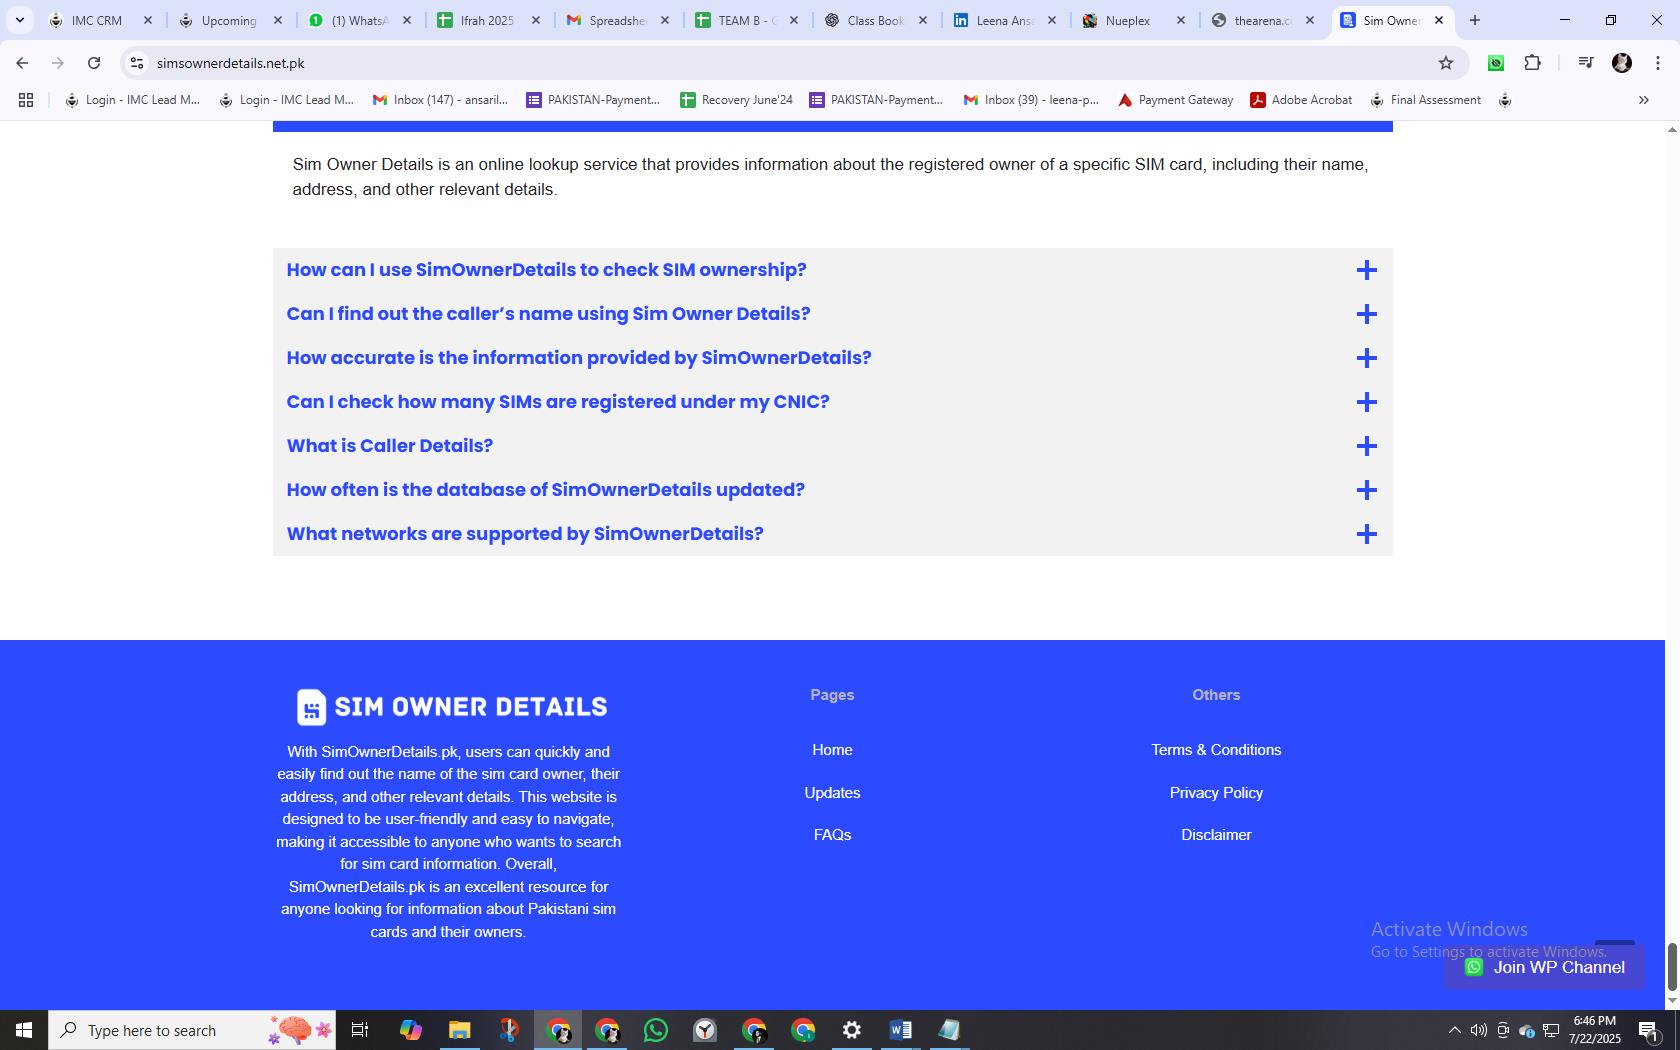Open the Adobe Acrobat bookmark
1680x1050 pixels.
click(x=1301, y=100)
